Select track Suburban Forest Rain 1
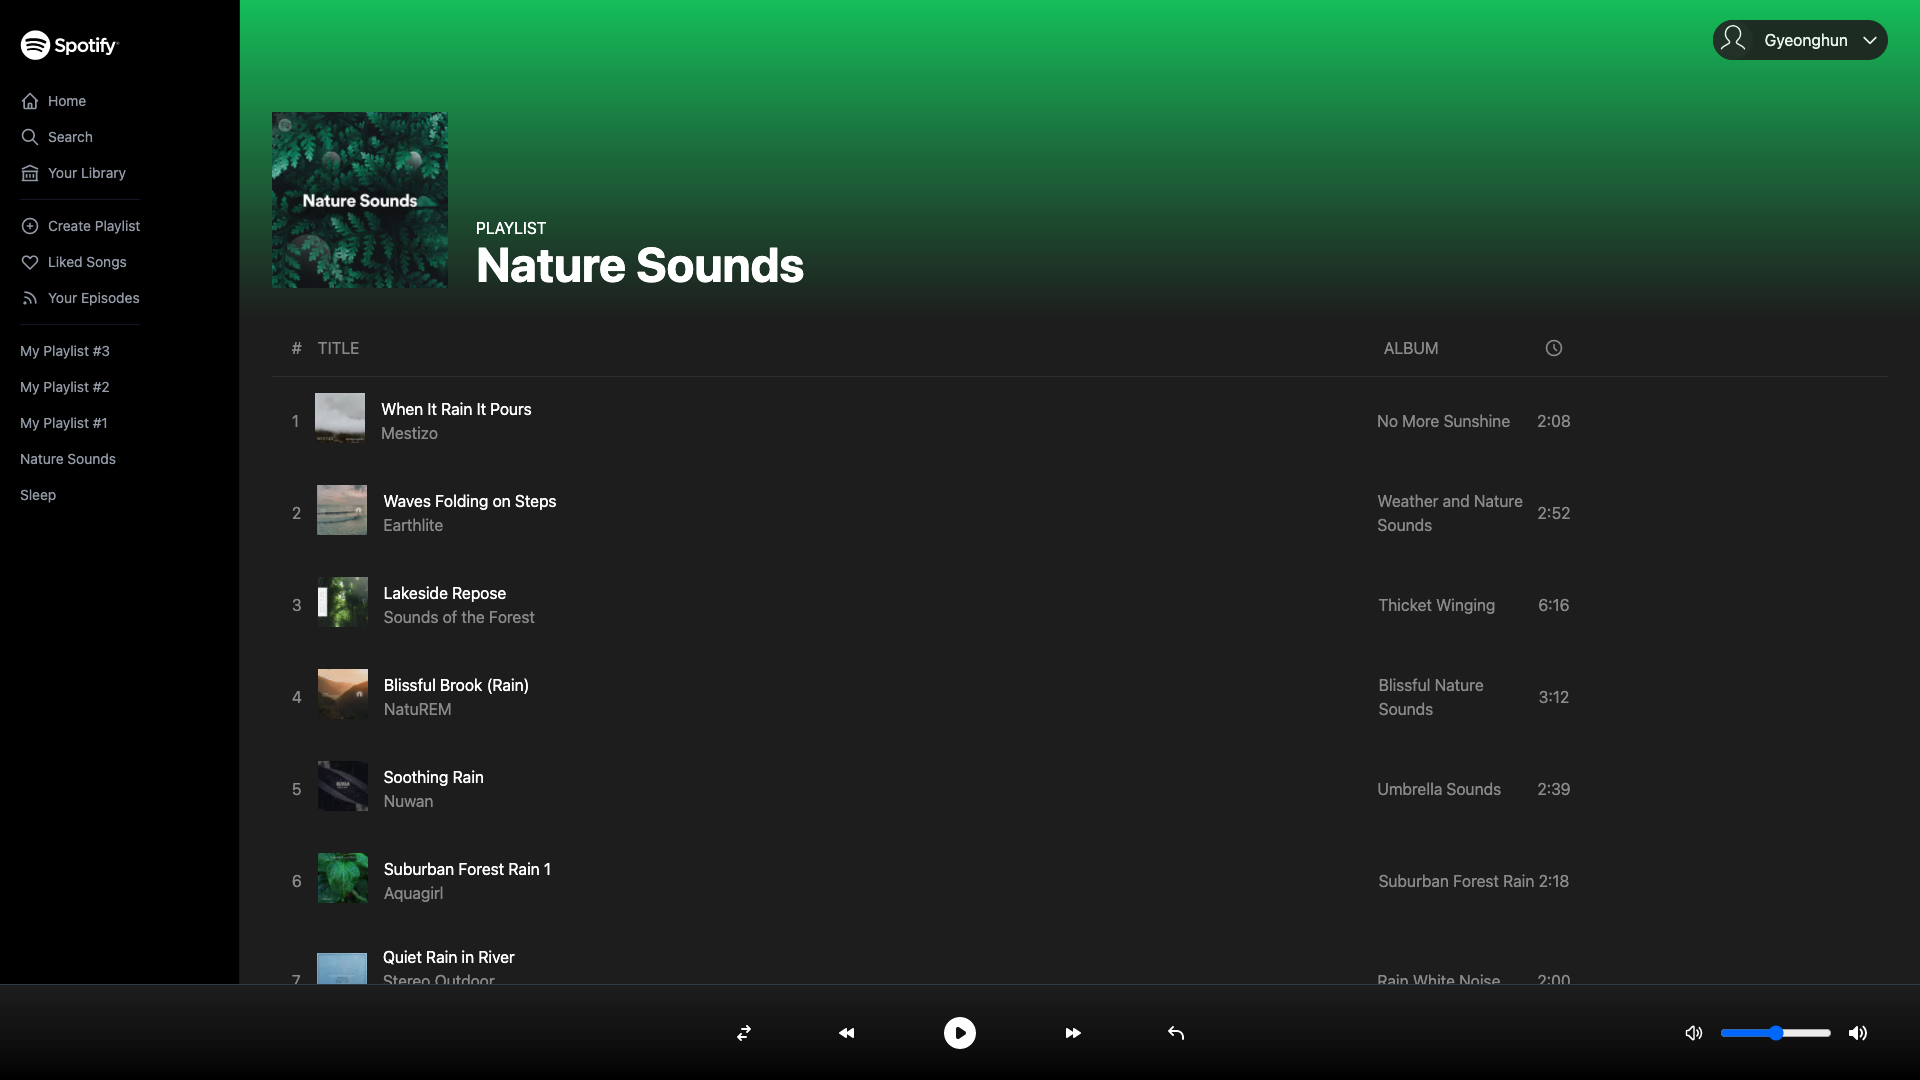 pos(467,869)
